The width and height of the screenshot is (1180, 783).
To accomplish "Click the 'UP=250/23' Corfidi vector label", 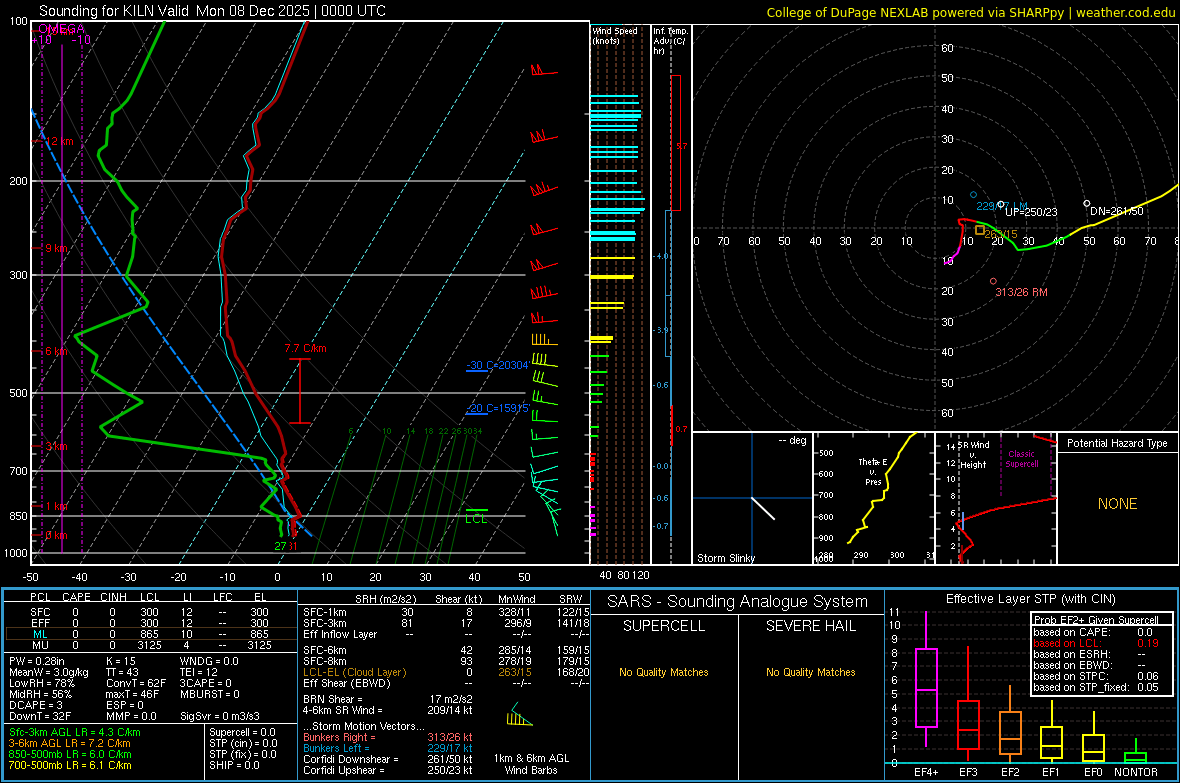I will pyautogui.click(x=1031, y=212).
